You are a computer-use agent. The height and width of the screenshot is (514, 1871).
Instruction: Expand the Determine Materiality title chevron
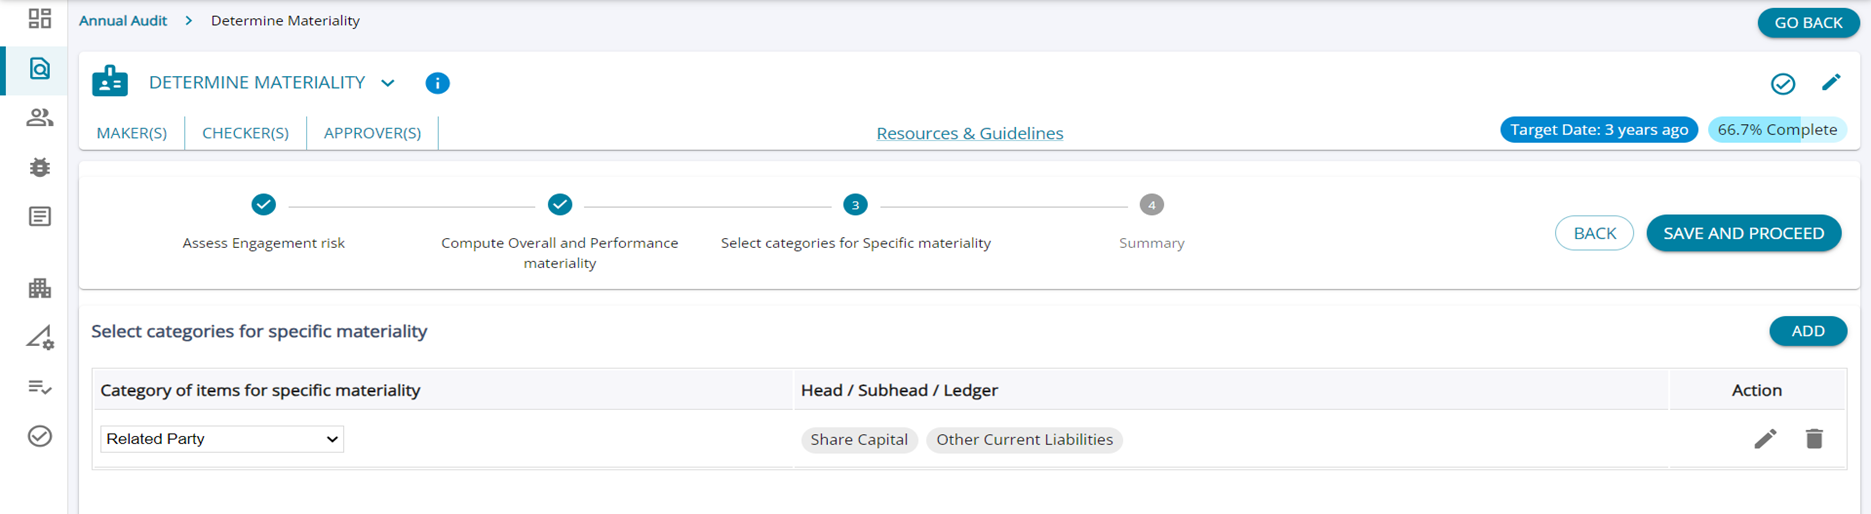click(x=388, y=83)
